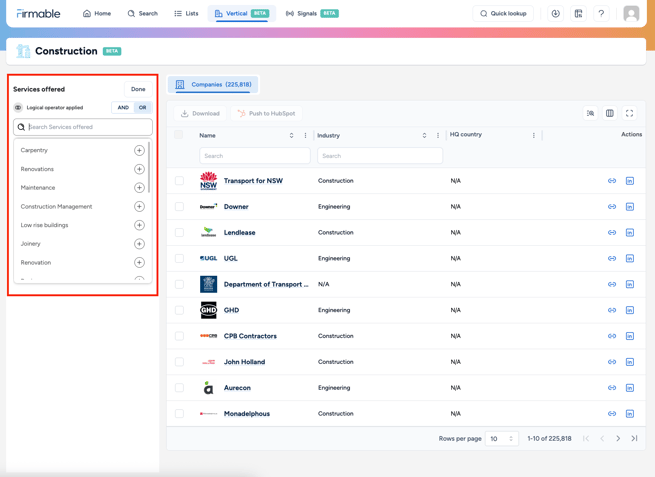655x477 pixels.
Task: Check the select-all header checkbox
Action: coord(179,134)
